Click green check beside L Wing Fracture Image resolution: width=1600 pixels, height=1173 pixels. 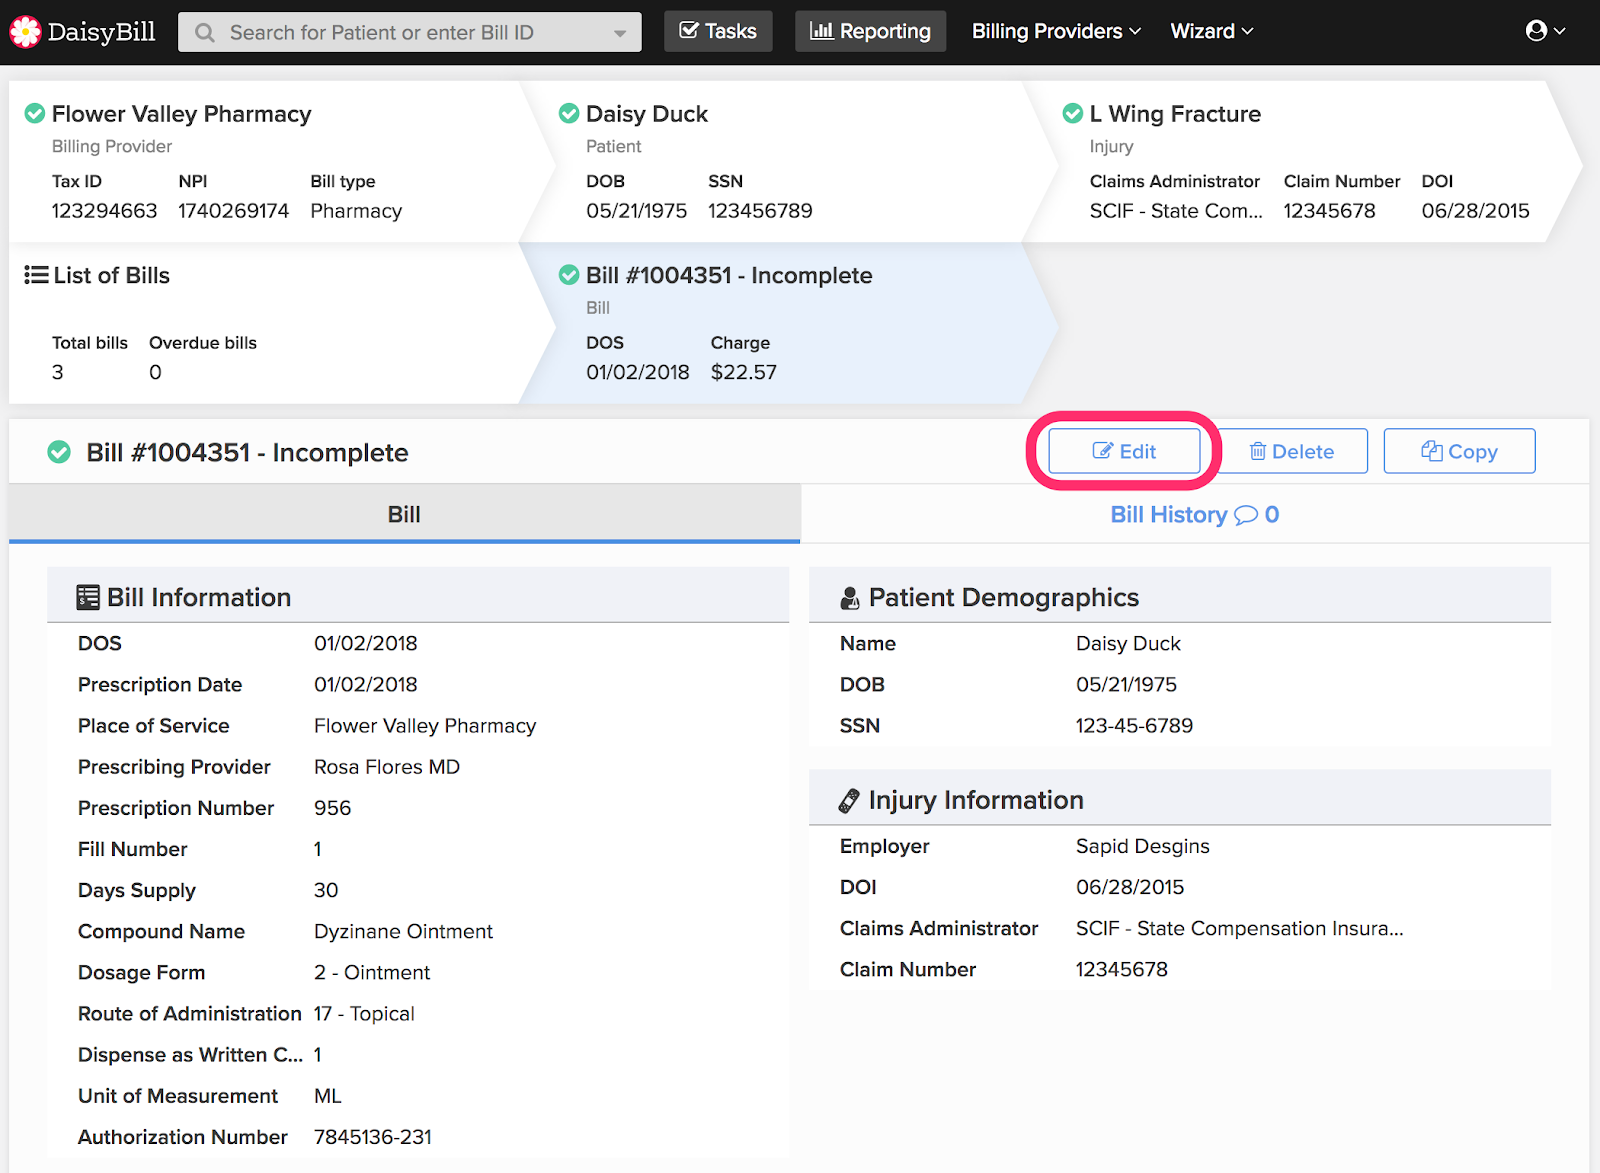1073,113
